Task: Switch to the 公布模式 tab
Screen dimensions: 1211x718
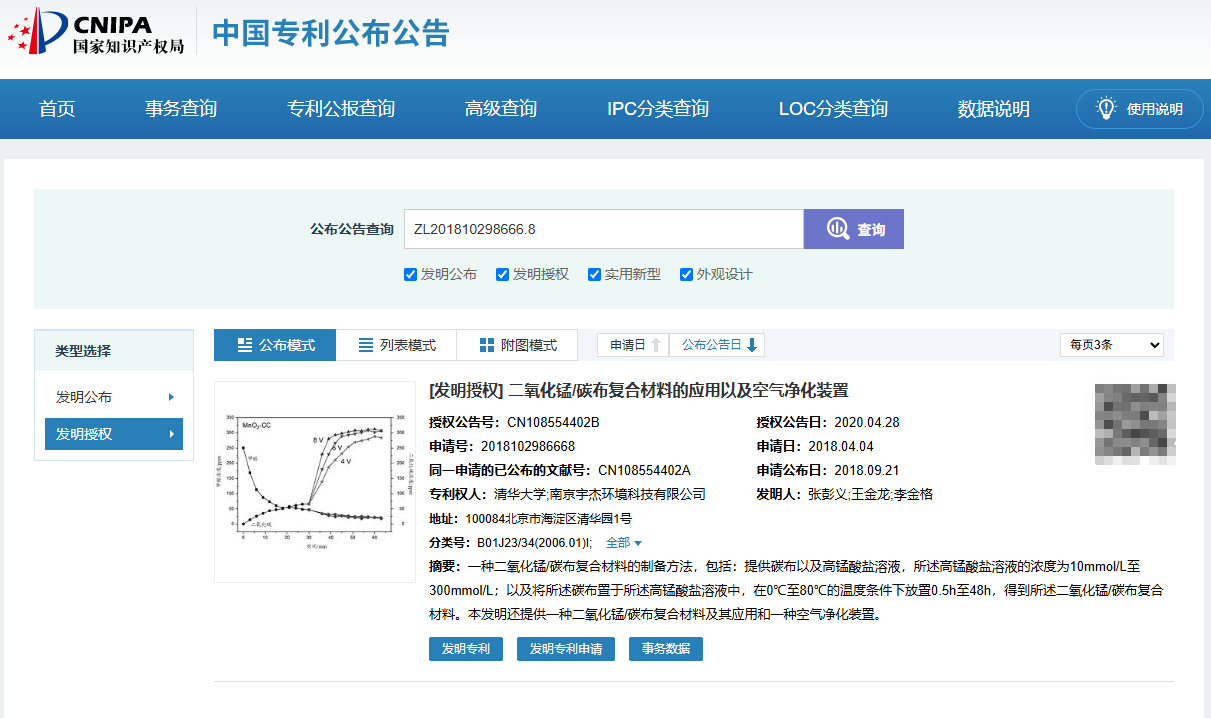Action: click(275, 345)
